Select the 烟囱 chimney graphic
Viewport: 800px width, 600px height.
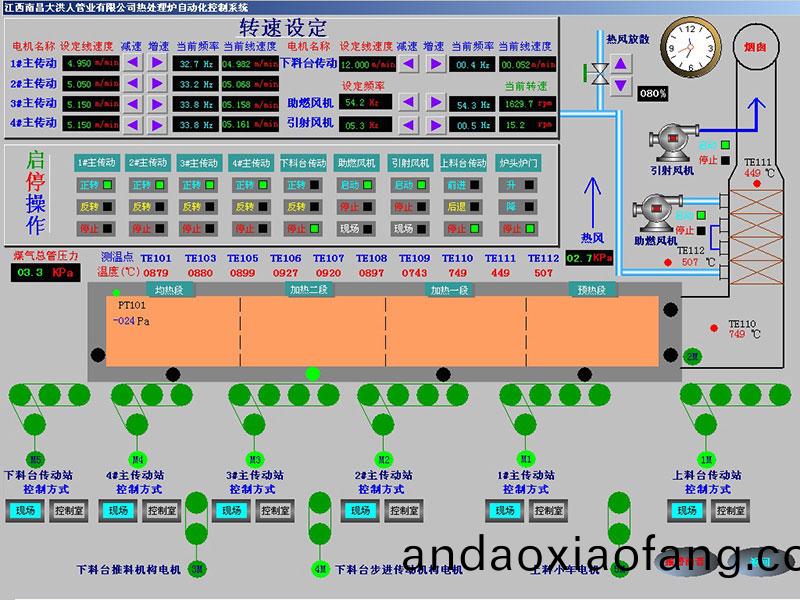[x=757, y=47]
